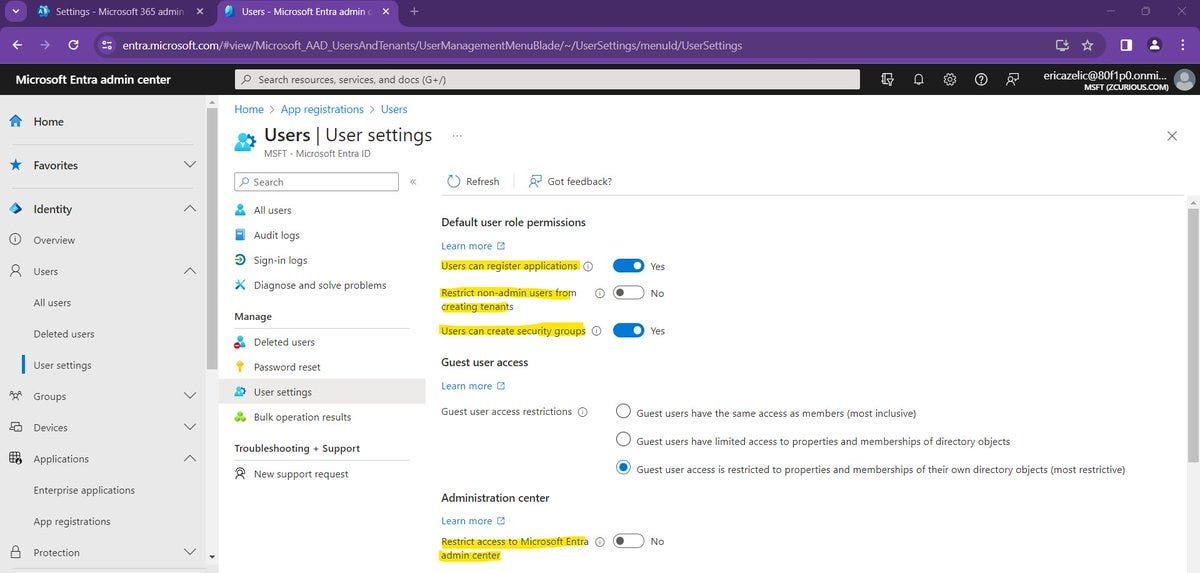This screenshot has height=573, width=1200.
Task: Go to App registrations breadcrumb
Action: click(x=322, y=109)
